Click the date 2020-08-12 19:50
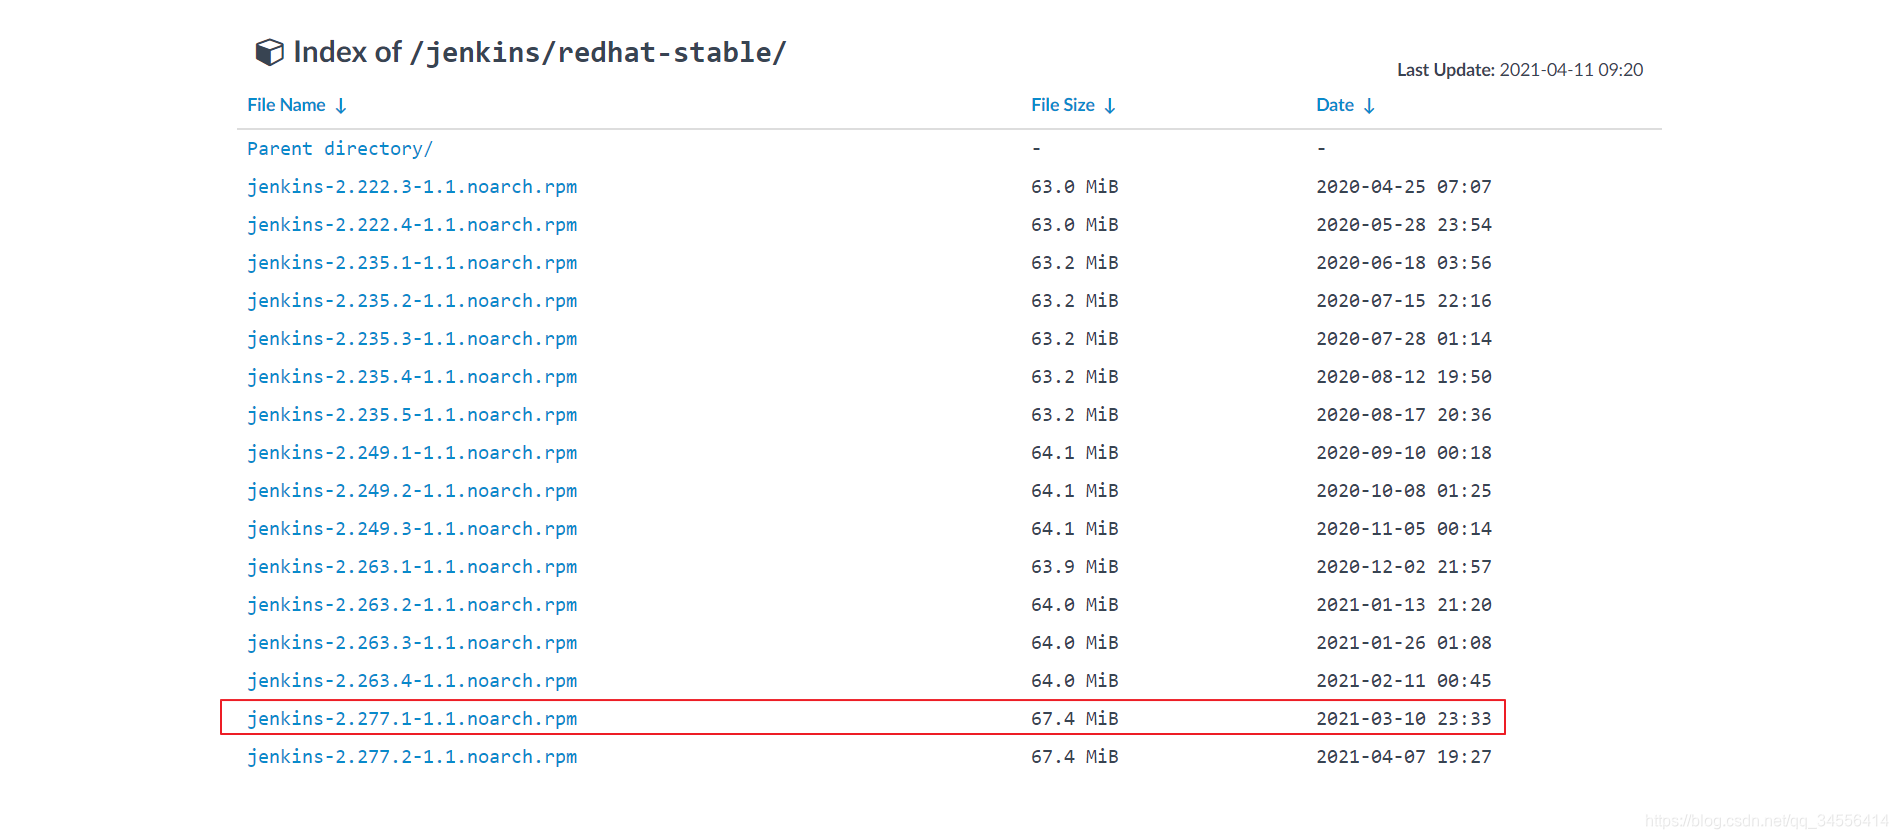The image size is (1898, 839). click(x=1404, y=377)
